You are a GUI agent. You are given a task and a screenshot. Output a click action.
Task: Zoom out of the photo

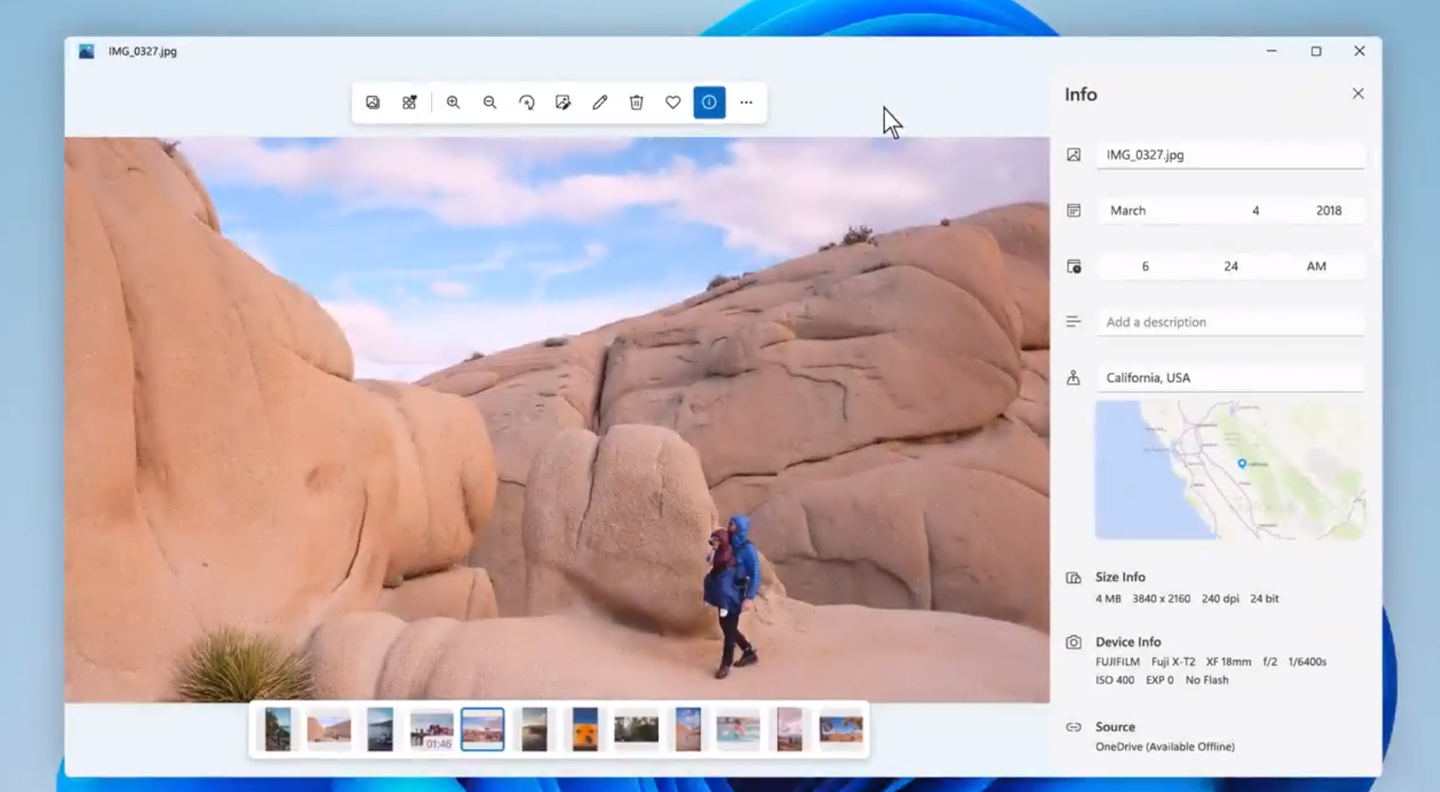(490, 102)
